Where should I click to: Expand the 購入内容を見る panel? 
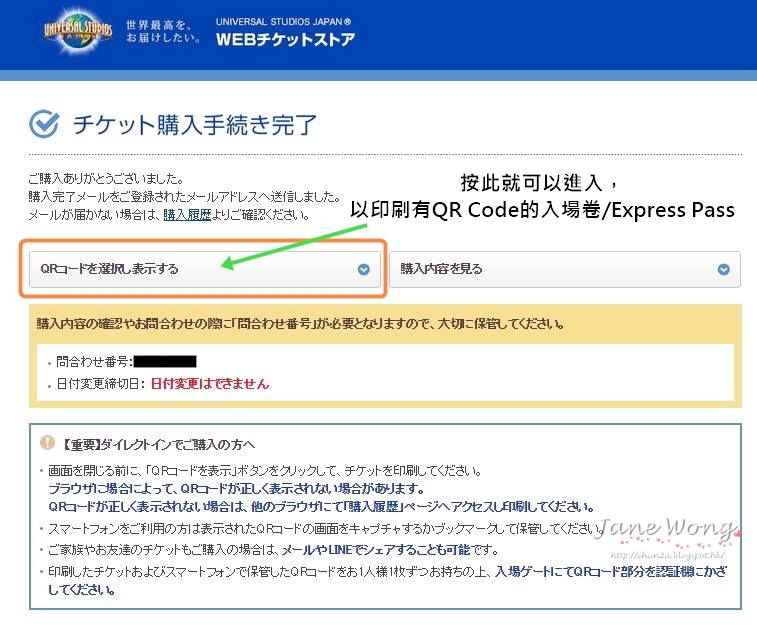pyautogui.click(x=565, y=269)
